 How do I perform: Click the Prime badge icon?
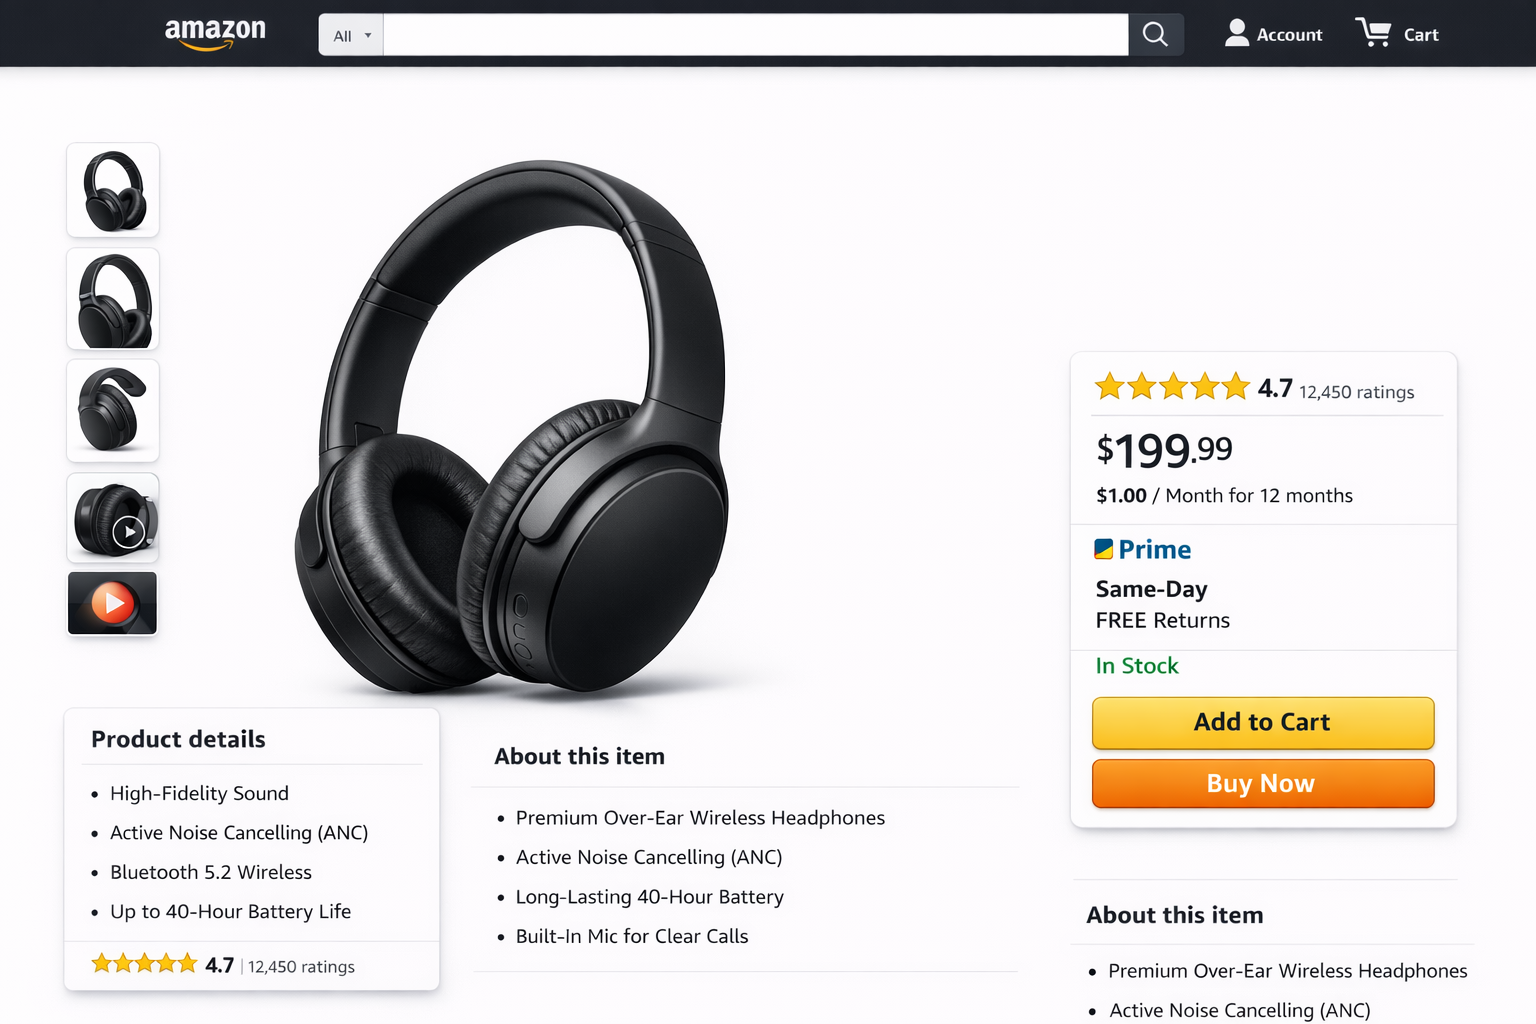pos(1104,549)
